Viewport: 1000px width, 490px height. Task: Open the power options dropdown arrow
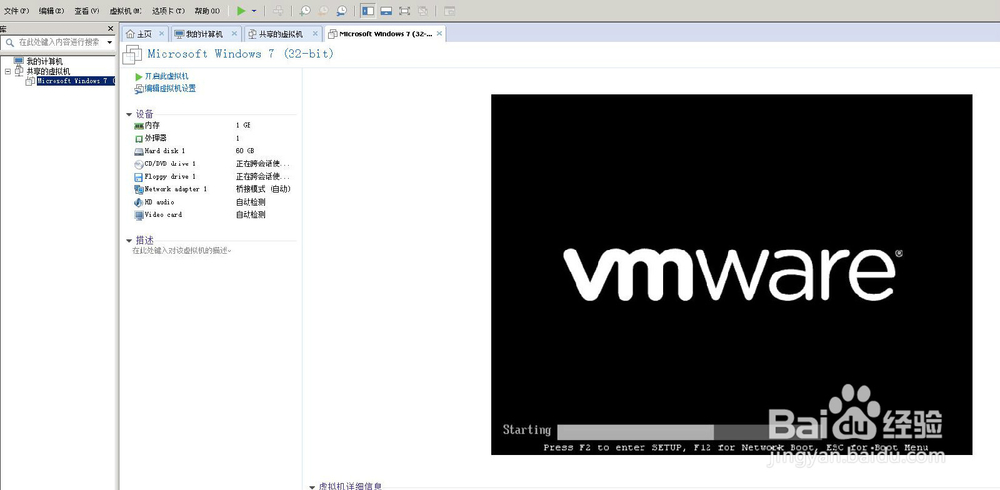(254, 11)
